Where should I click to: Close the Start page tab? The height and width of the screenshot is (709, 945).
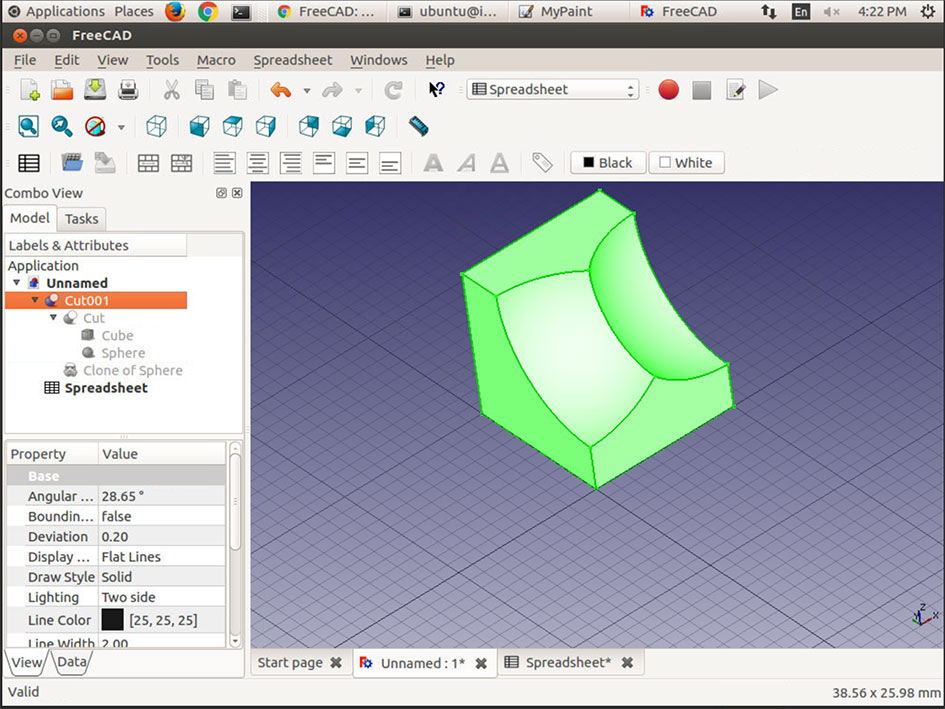(336, 663)
